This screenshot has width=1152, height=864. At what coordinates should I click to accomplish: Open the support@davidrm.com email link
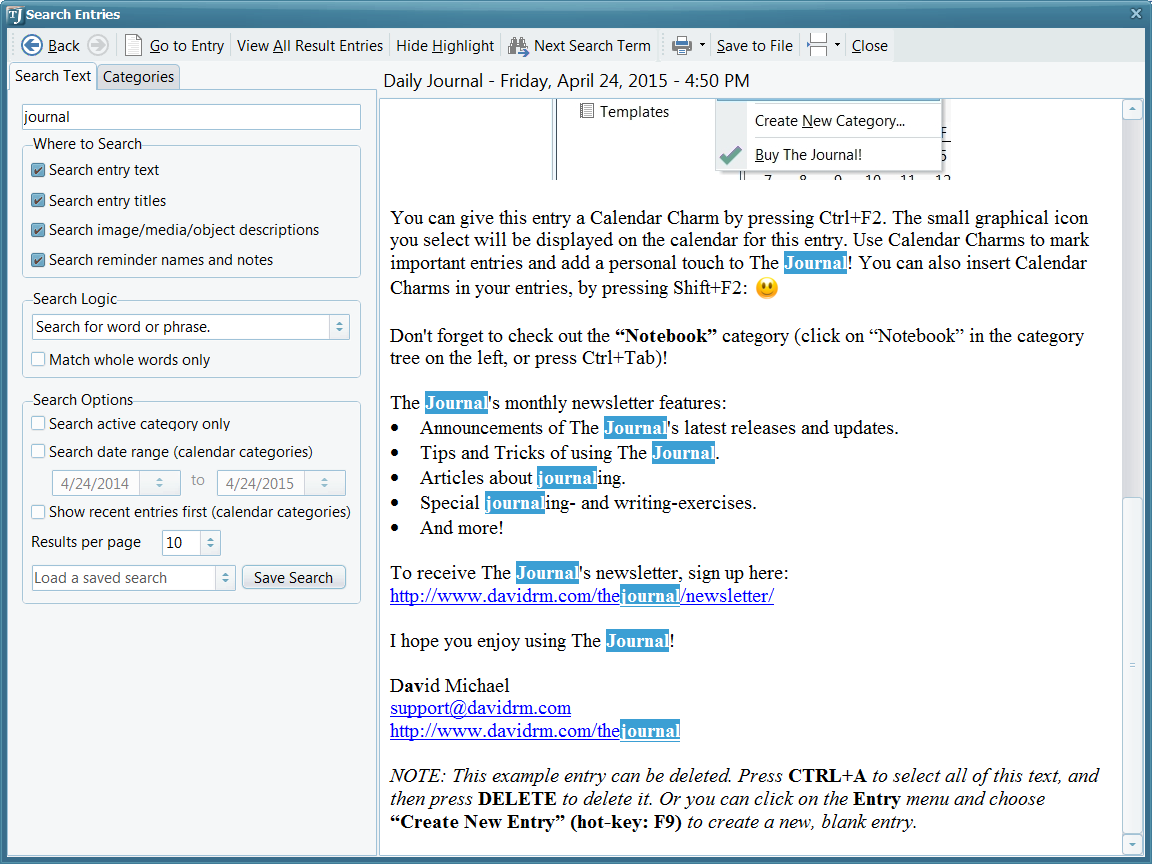(x=480, y=708)
